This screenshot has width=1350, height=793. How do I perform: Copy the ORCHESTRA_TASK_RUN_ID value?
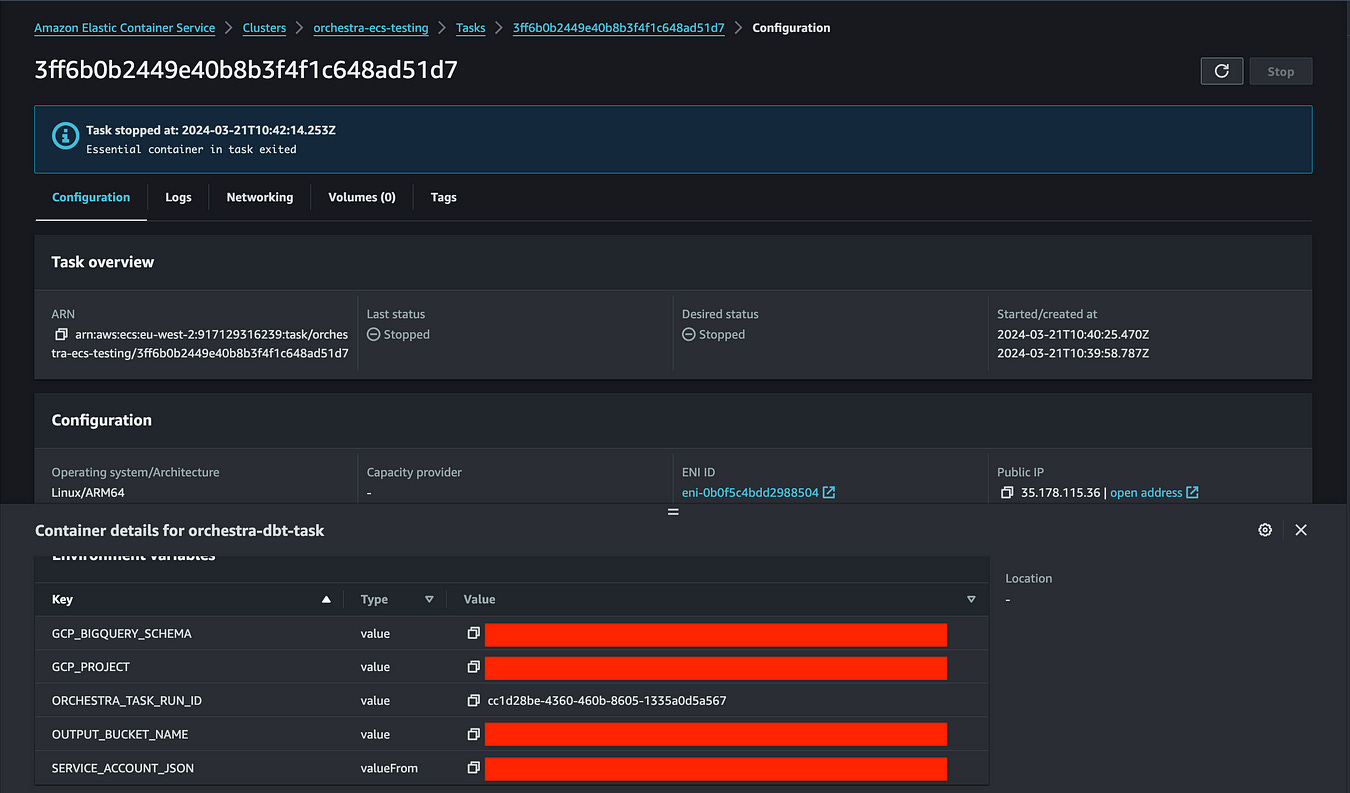(x=474, y=701)
